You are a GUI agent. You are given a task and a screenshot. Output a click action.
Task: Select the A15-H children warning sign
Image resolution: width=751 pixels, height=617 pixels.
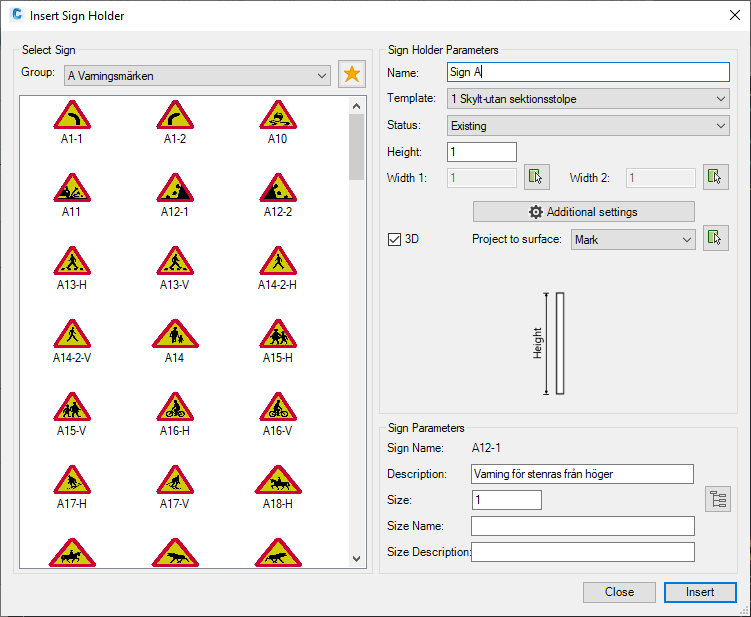tap(278, 341)
